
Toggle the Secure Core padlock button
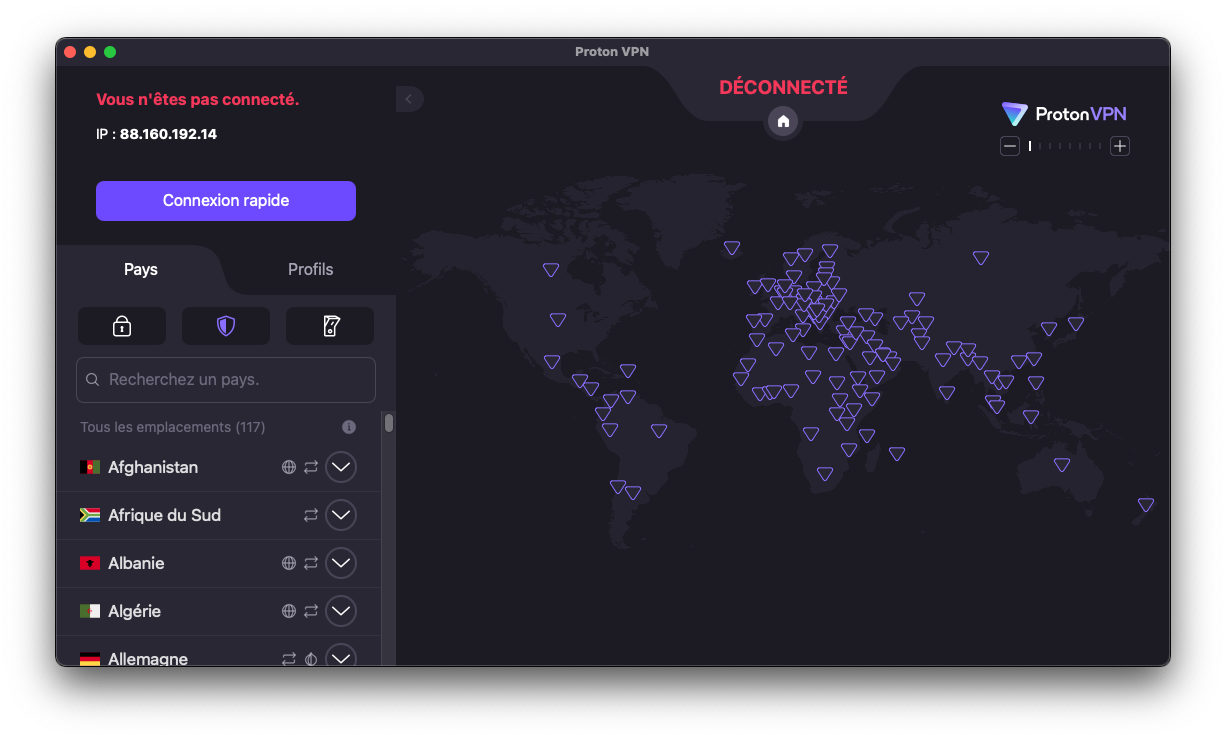coord(122,326)
